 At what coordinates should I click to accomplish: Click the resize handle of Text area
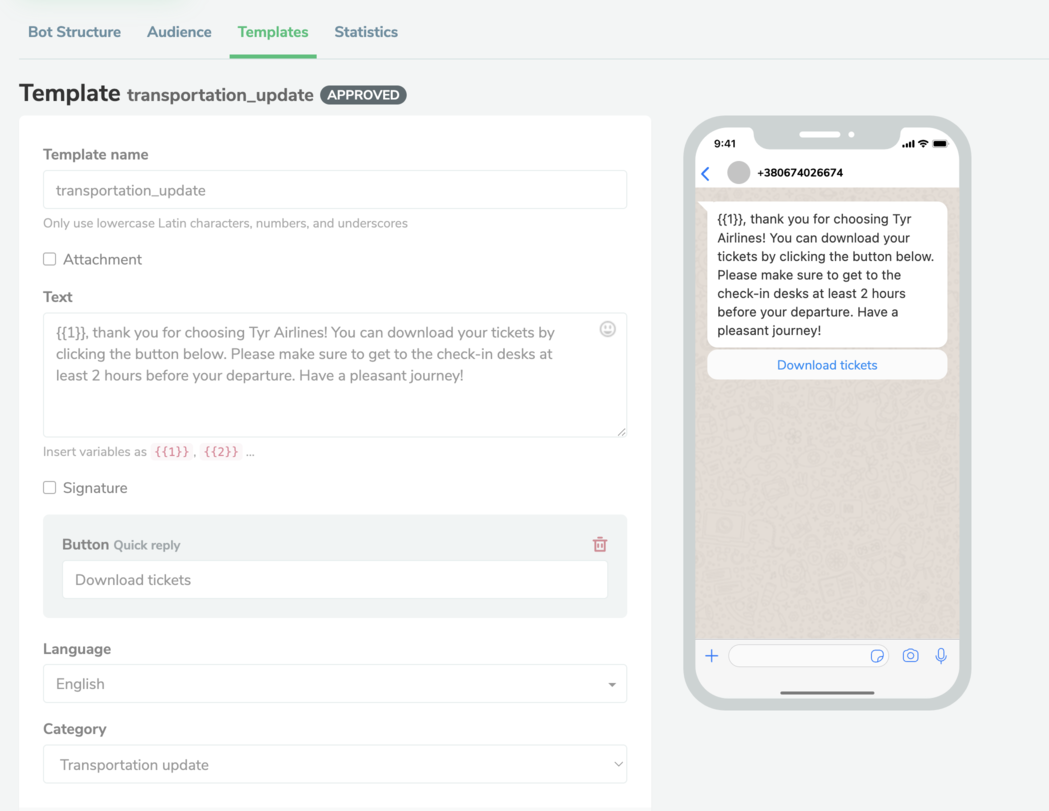622,432
